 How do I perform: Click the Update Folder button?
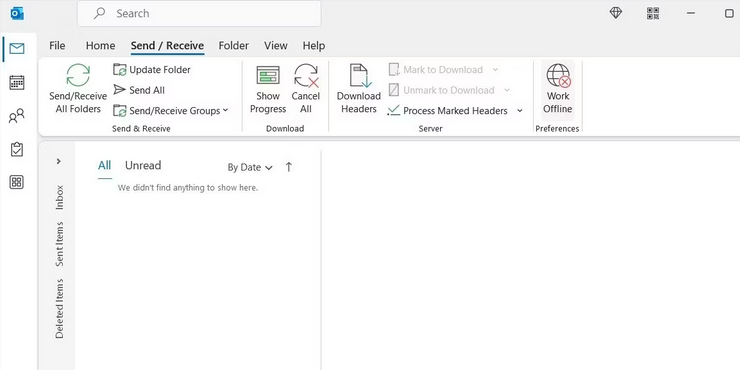(152, 70)
